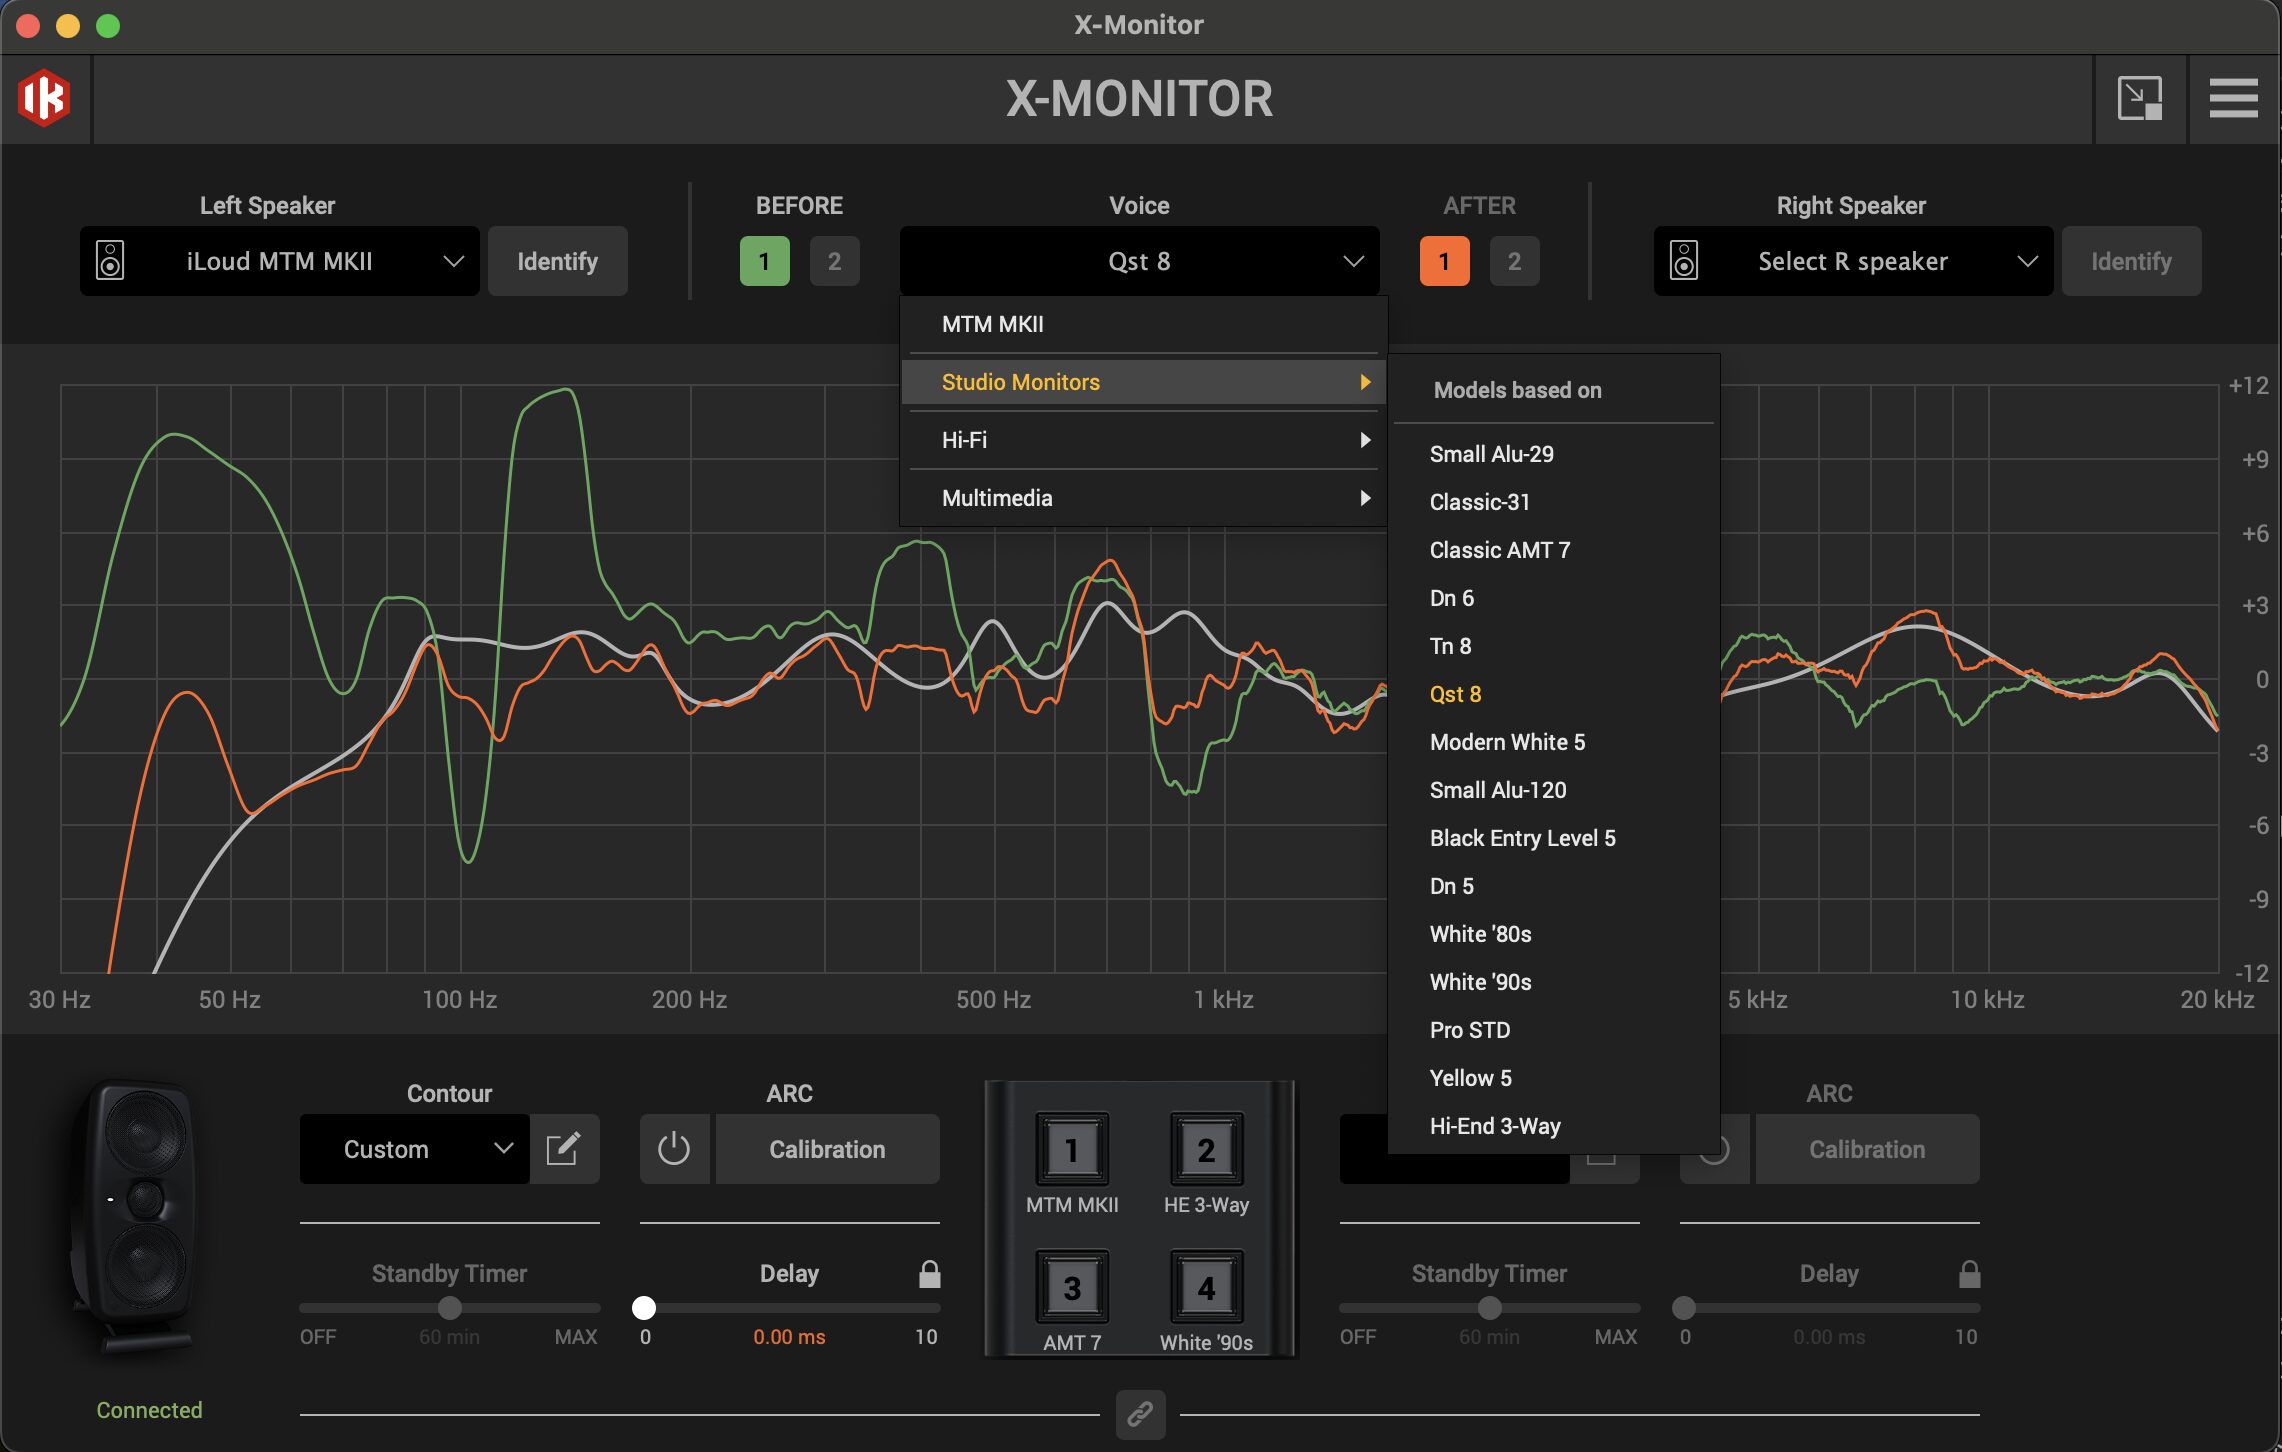The height and width of the screenshot is (1452, 2282).
Task: Switch to compact view via the resize icon
Action: (2140, 98)
